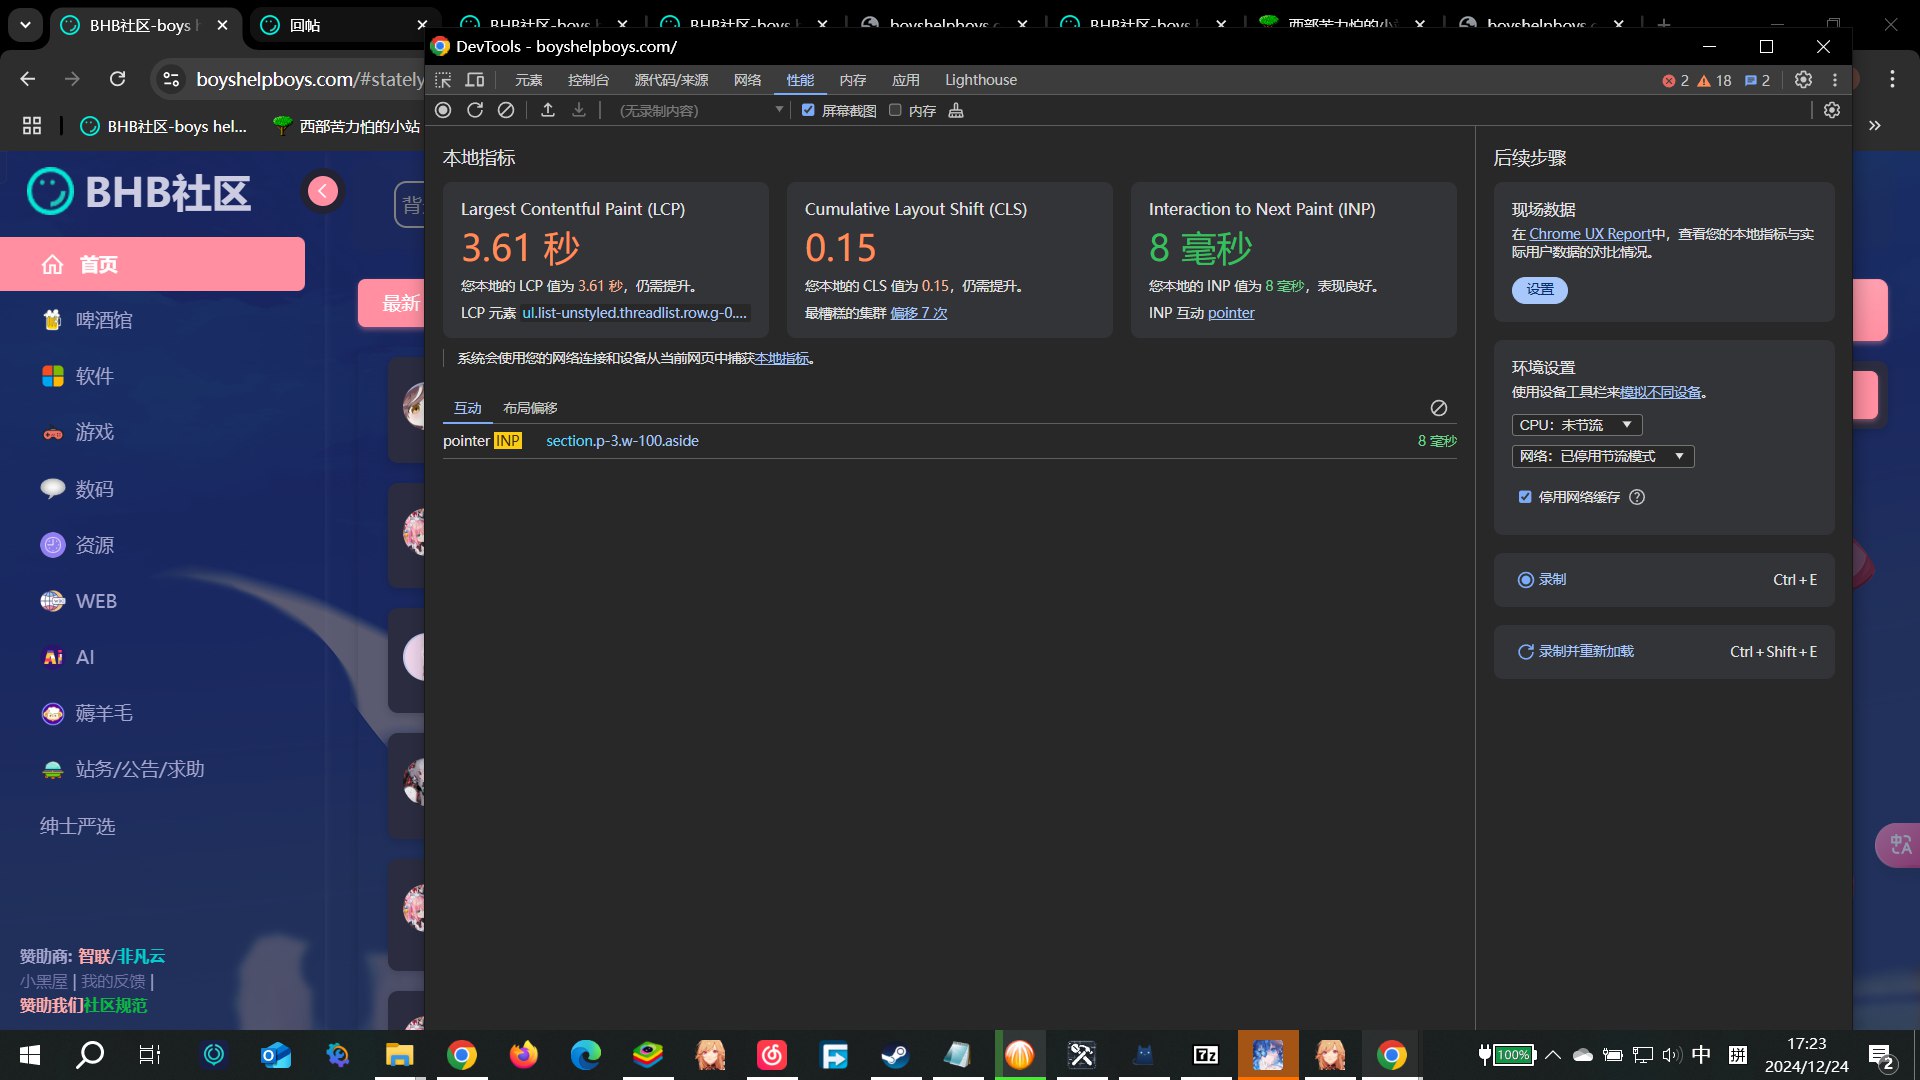The image size is (1920, 1080).
Task: Expand the bookmarks overflow chevron
Action: tap(1875, 126)
